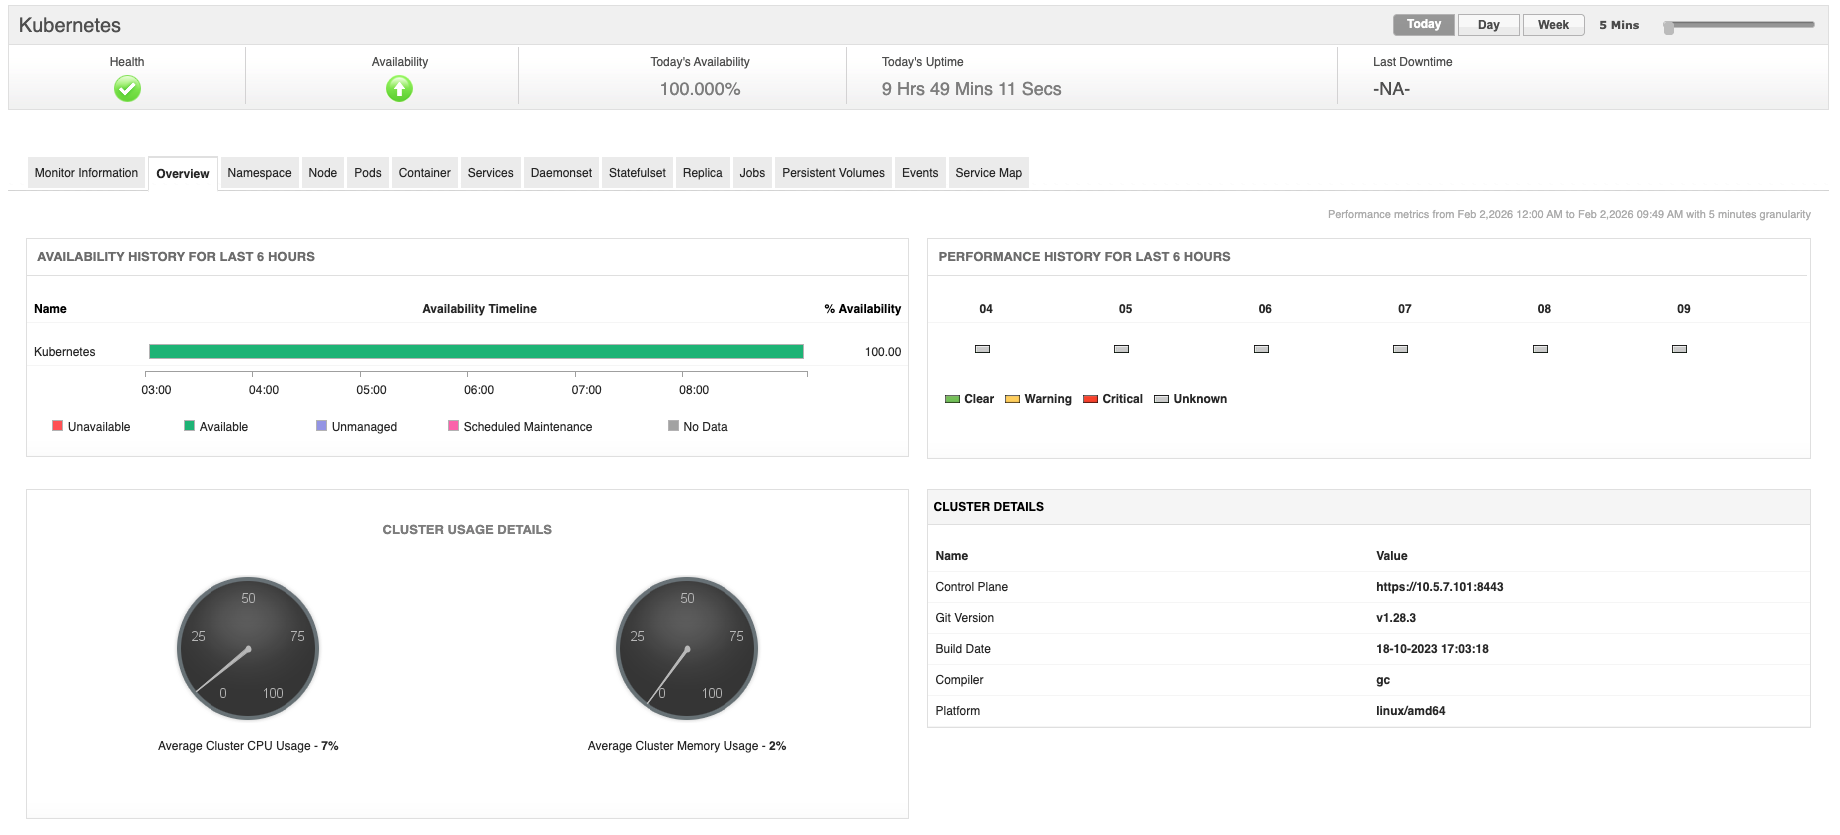1840x835 pixels.
Task: Select the Week time range button
Action: click(x=1553, y=25)
